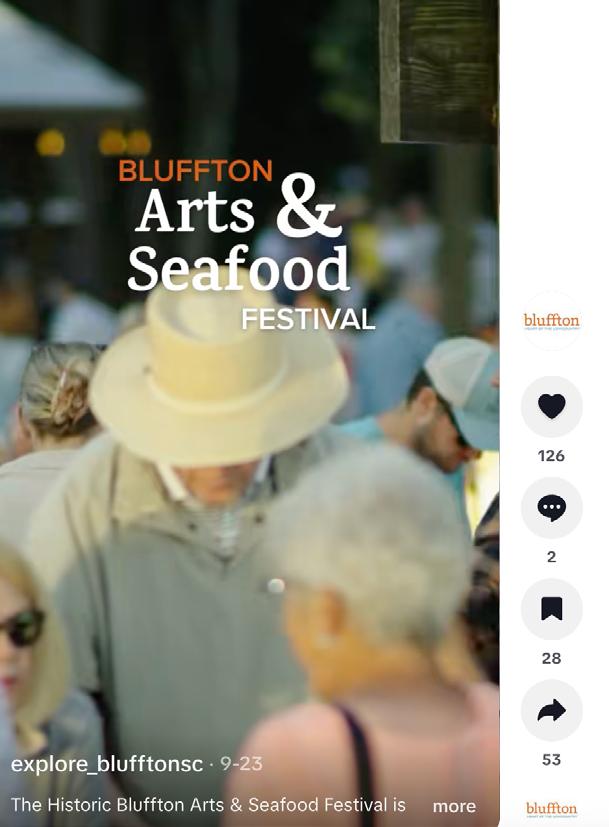Viewport: 609px width, 827px height.
Task: Click the Arts & Seafood title overlay
Action: point(238,233)
